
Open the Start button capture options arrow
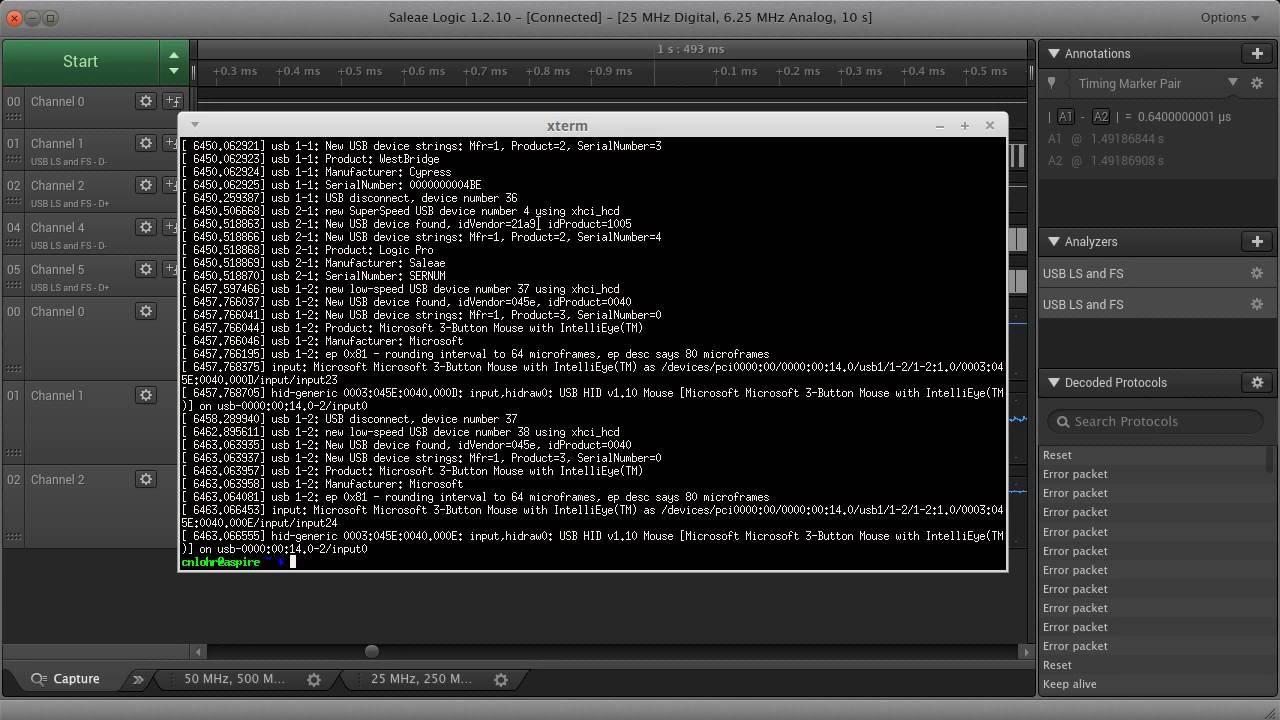(x=173, y=72)
